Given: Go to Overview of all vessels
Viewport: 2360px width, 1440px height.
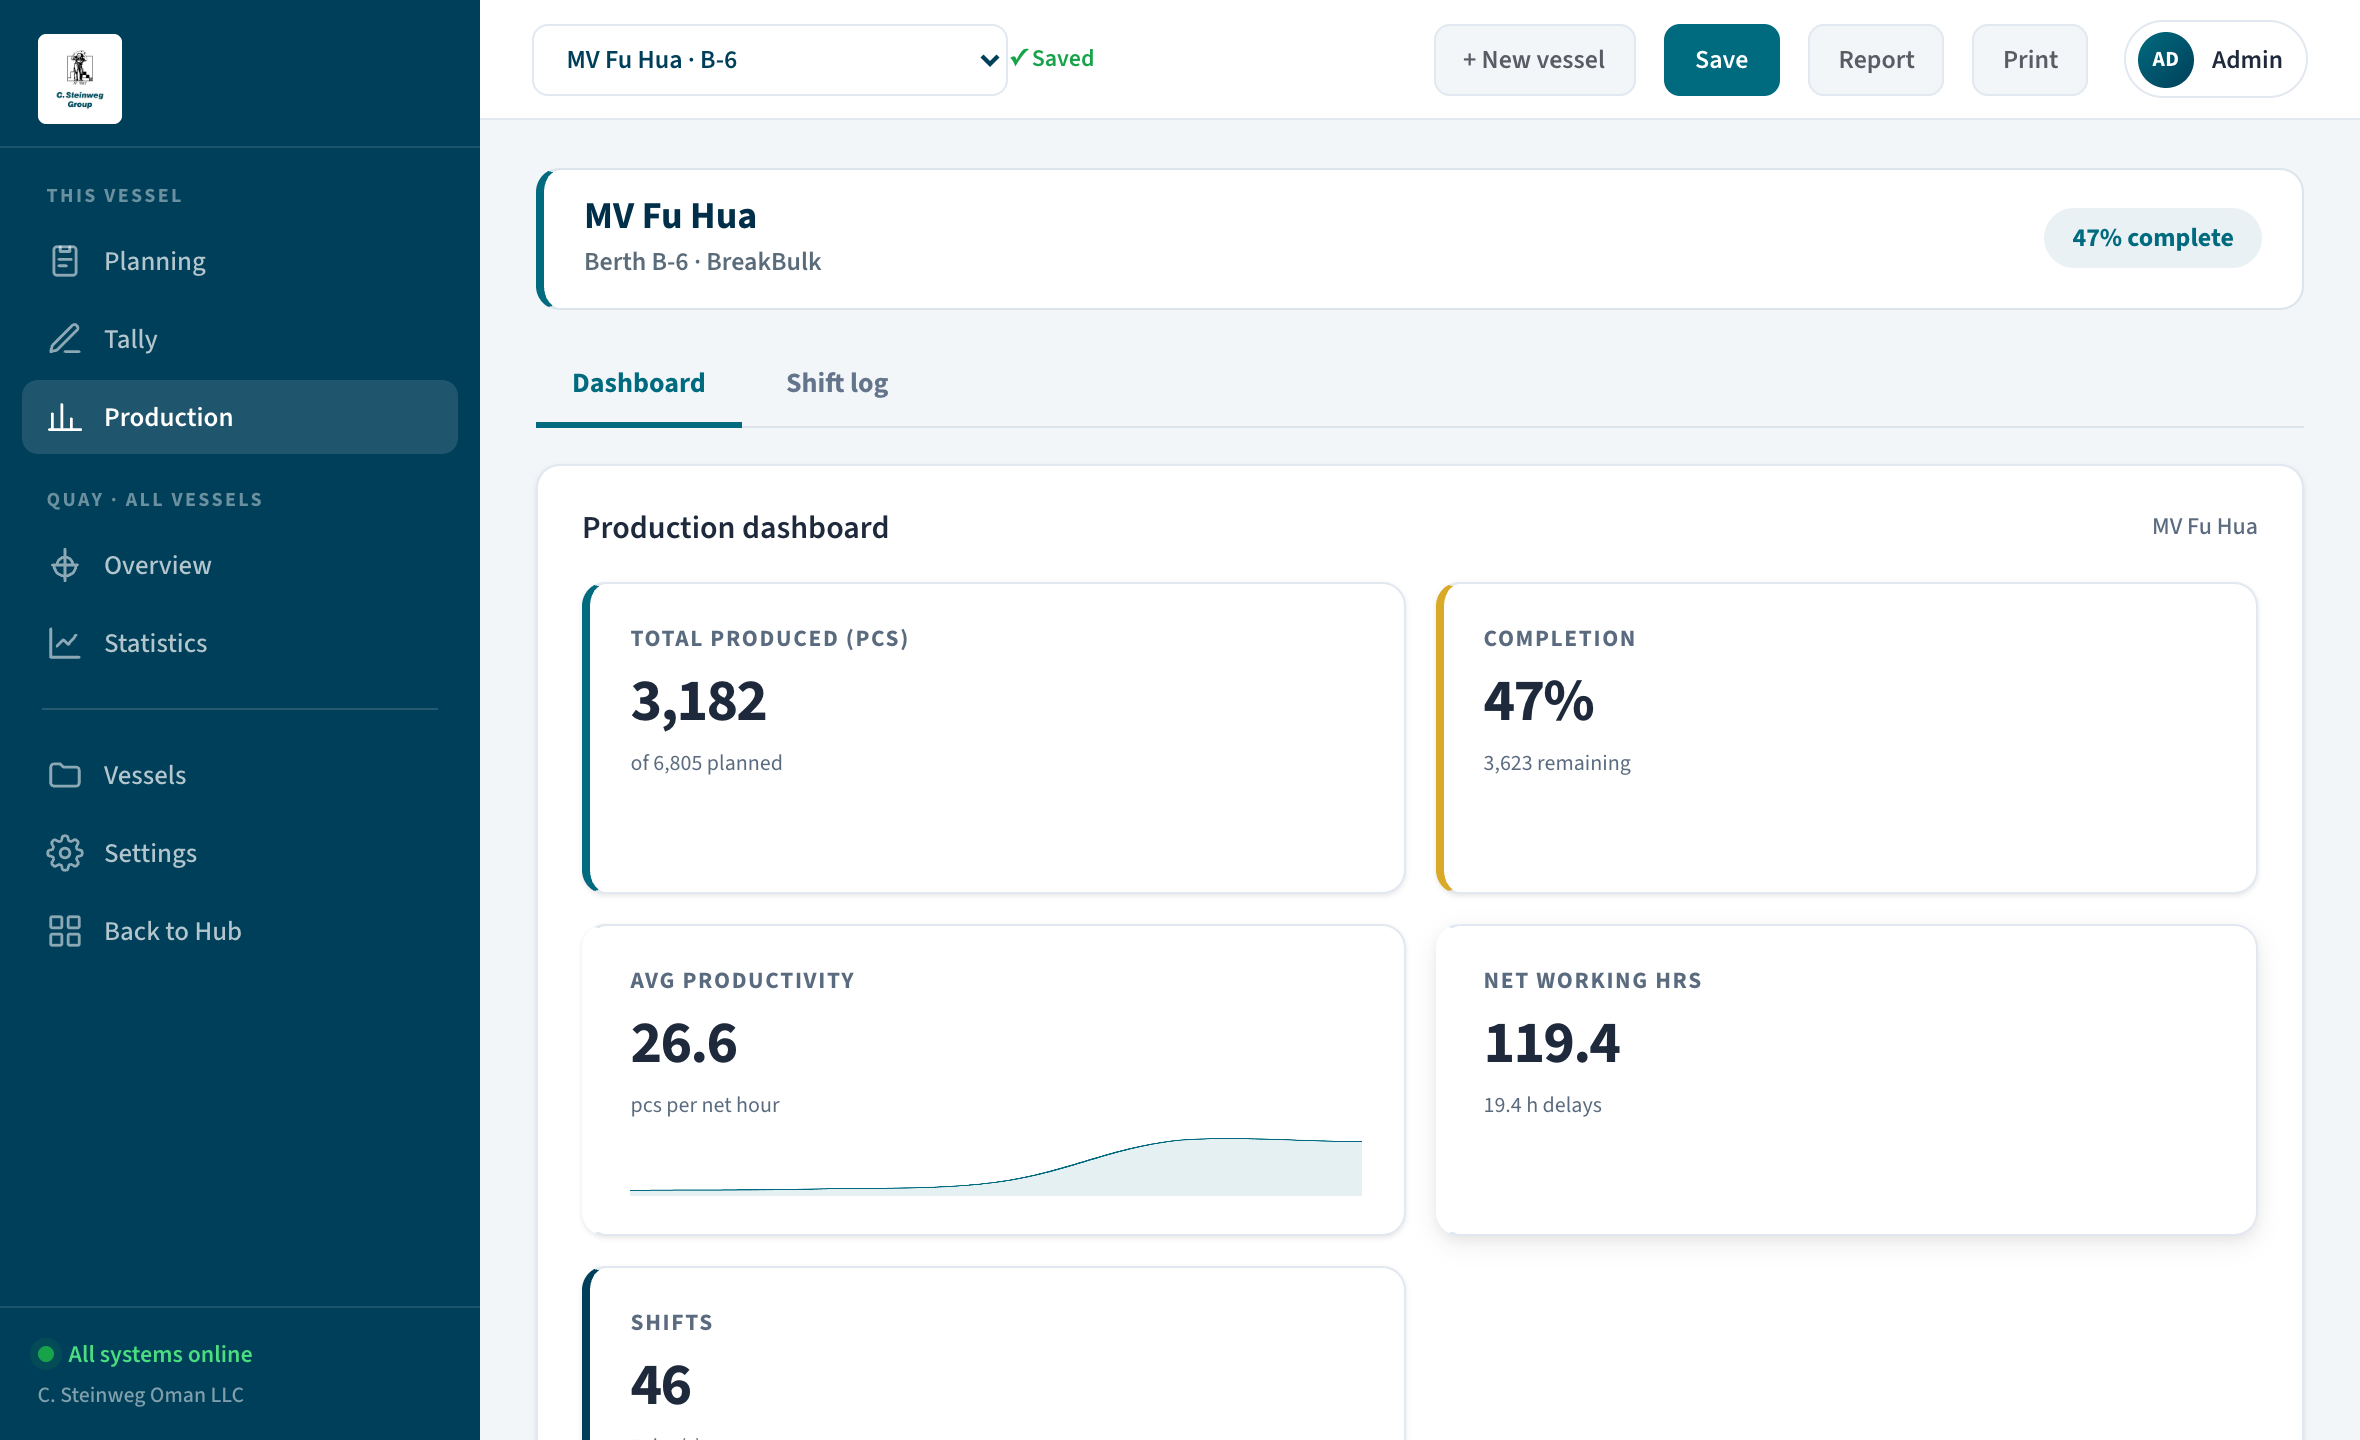Looking at the screenshot, I should tap(240, 565).
